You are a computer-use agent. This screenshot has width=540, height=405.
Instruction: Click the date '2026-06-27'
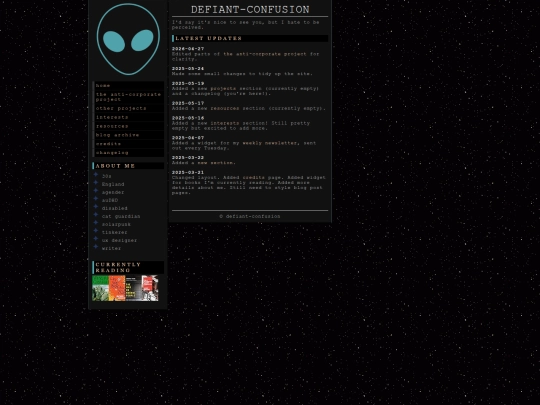click(x=188, y=49)
